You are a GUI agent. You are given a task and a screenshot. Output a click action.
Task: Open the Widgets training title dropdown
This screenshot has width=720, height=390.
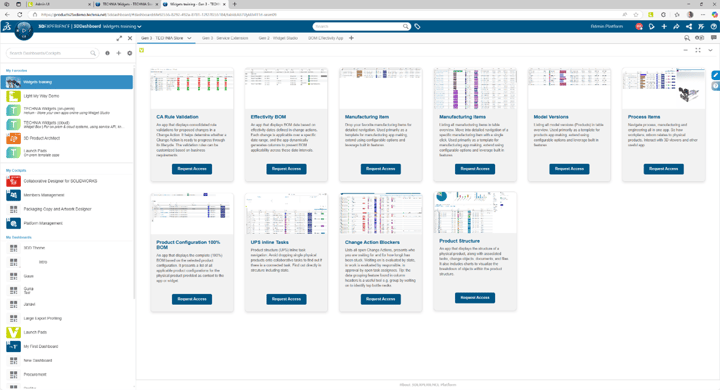pyautogui.click(x=122, y=27)
